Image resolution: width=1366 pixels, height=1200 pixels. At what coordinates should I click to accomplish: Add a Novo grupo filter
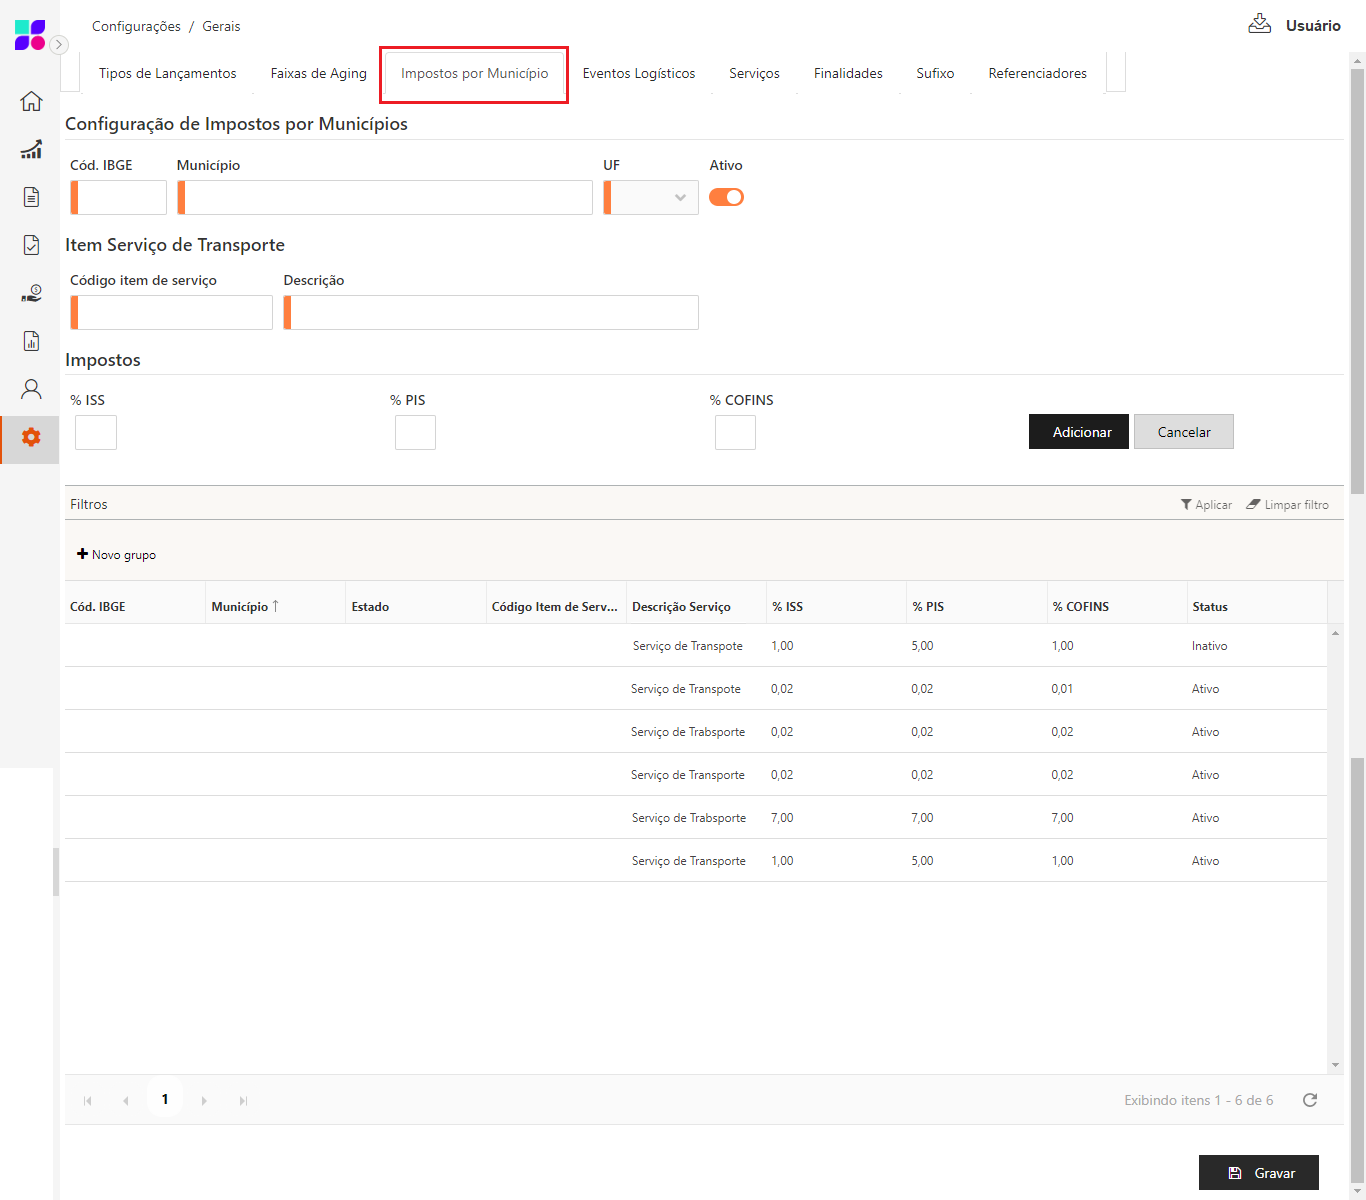pos(116,555)
